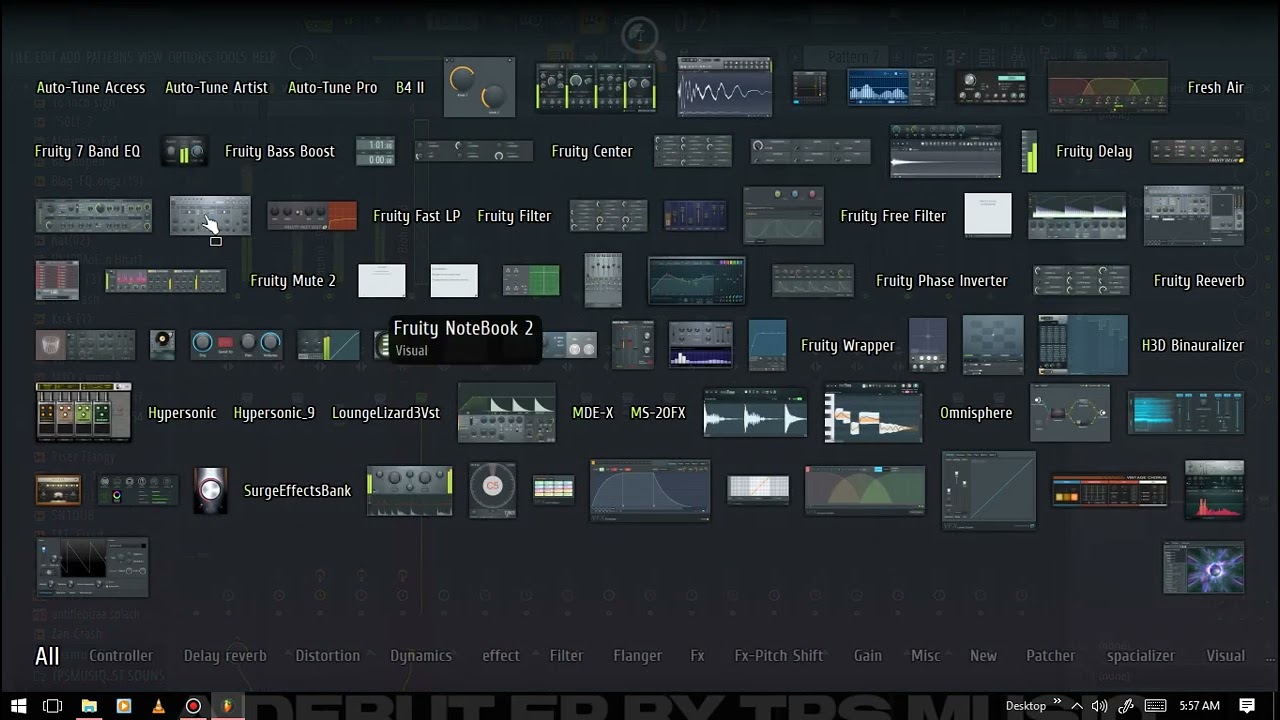Choose the Auto-Tune Pro plugin
This screenshot has width=1280, height=720.
pos(333,88)
